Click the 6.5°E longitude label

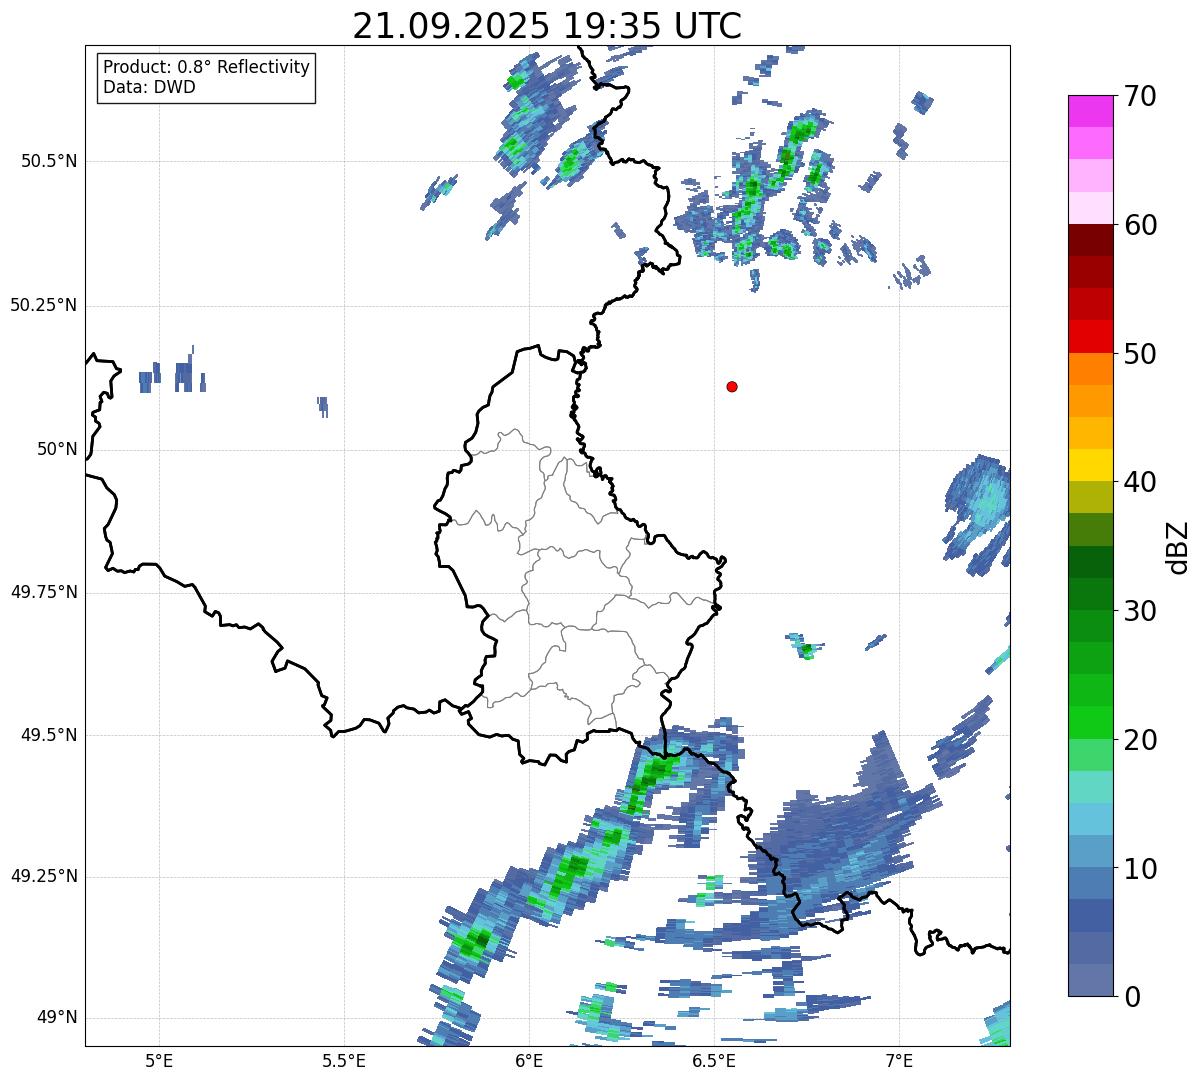pos(714,1060)
